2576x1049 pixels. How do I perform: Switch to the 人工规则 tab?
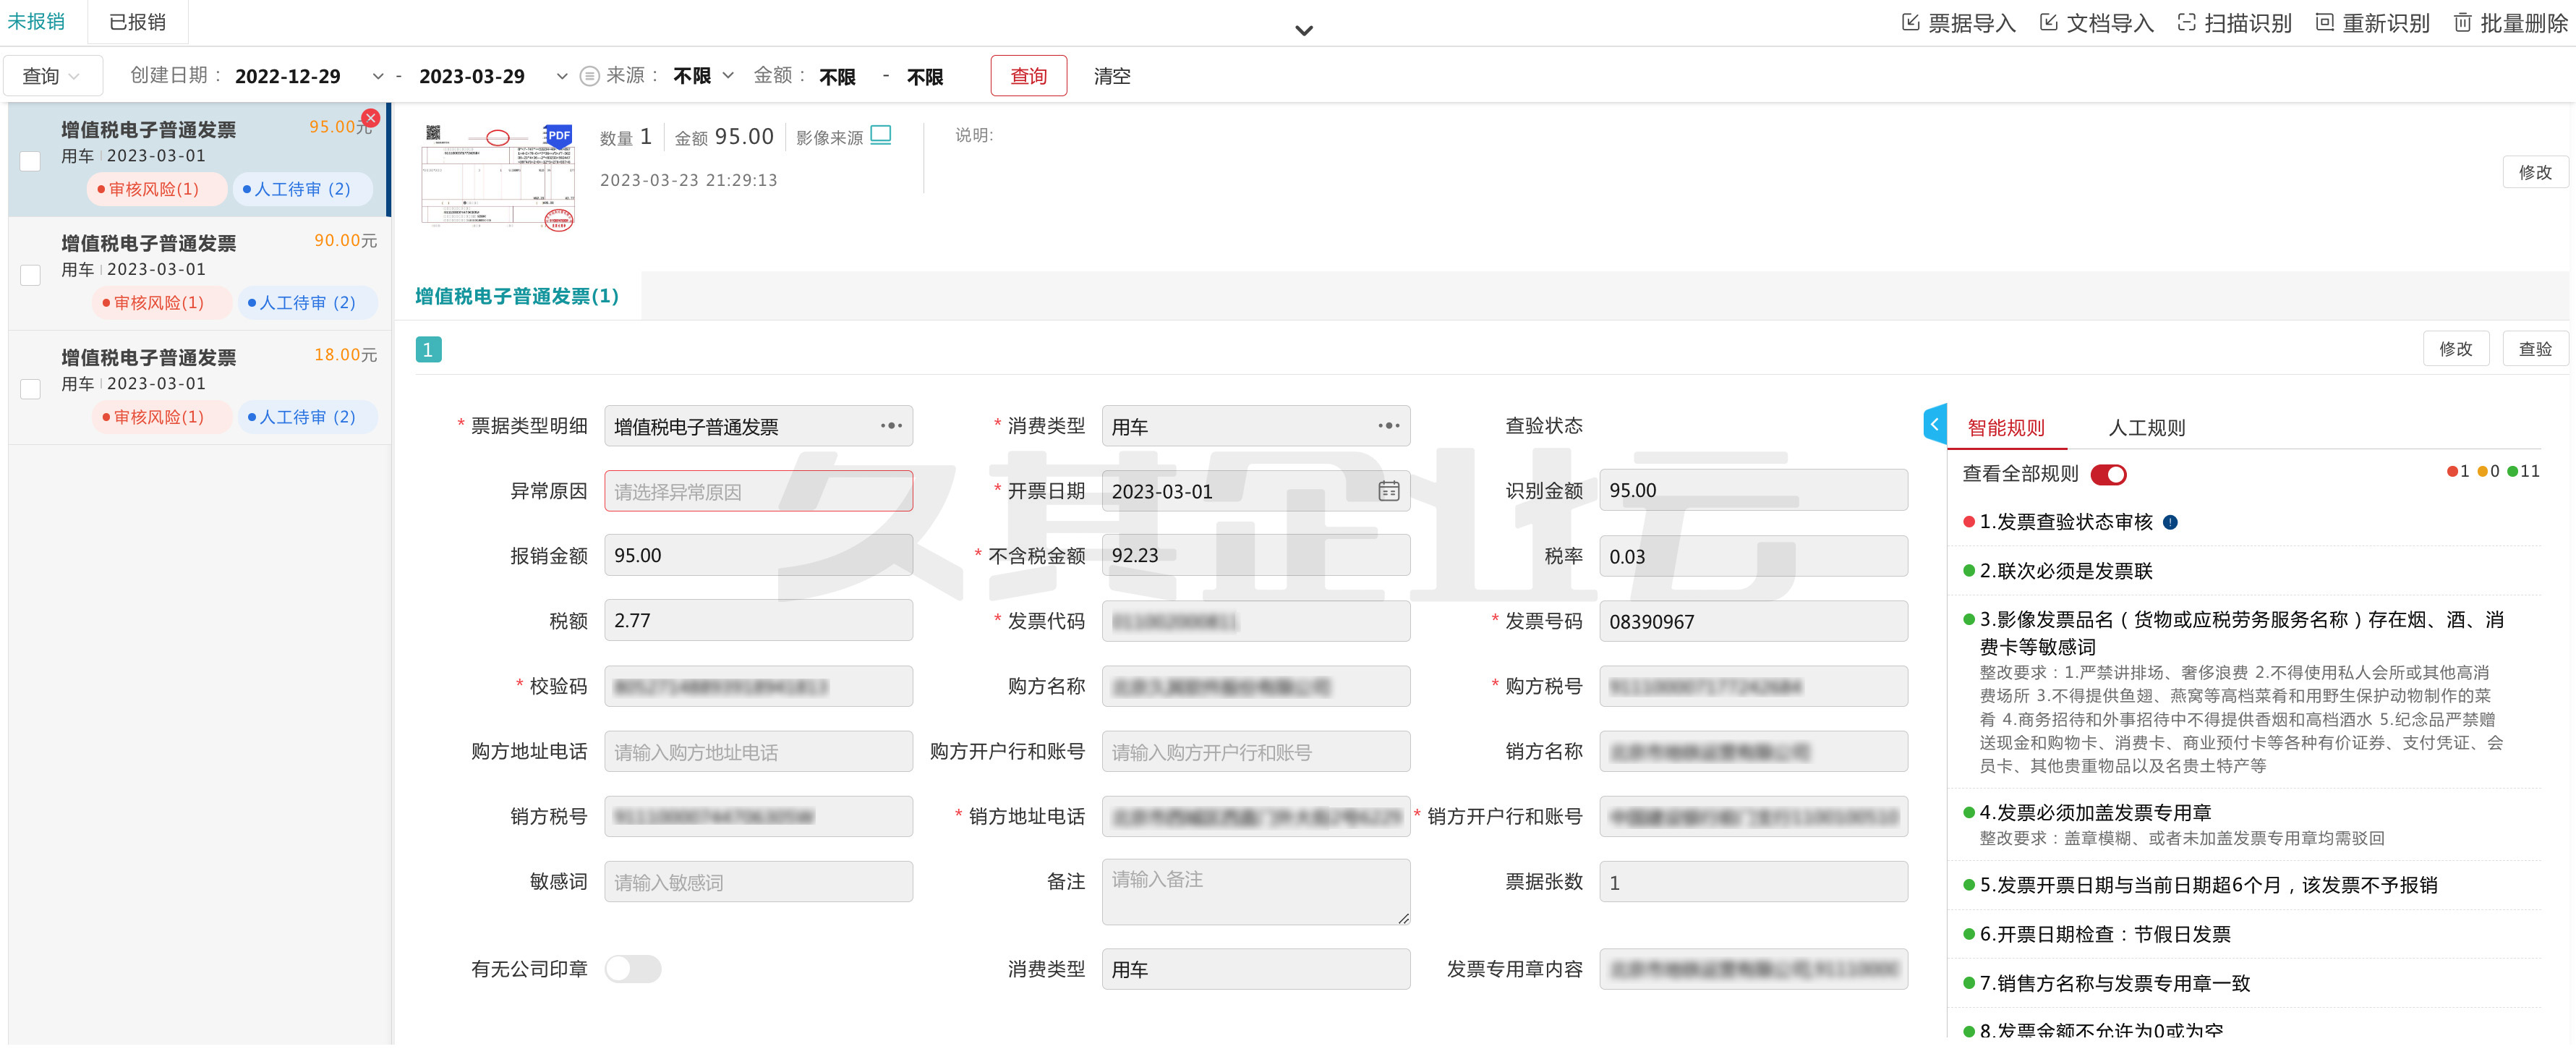(2146, 428)
